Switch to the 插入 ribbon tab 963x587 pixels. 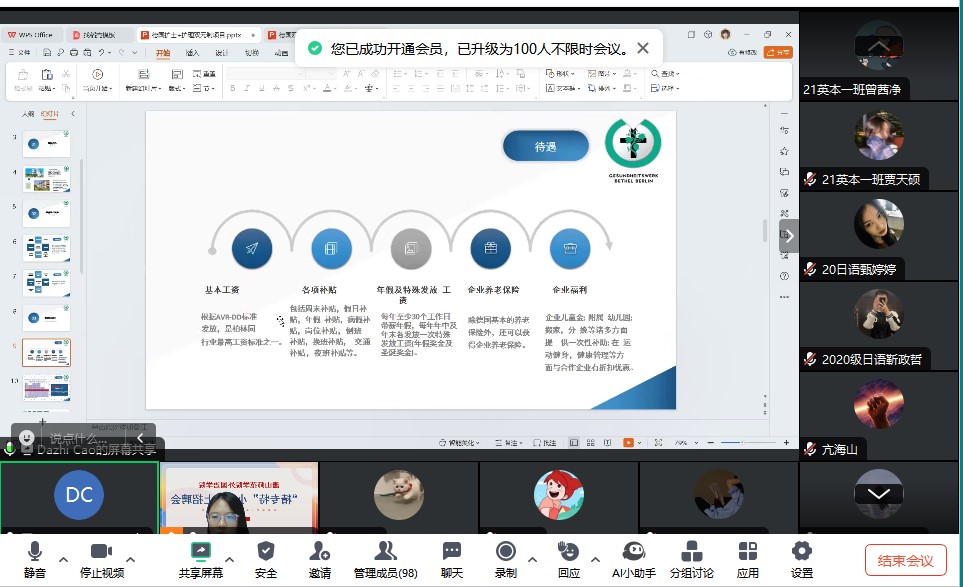point(192,53)
